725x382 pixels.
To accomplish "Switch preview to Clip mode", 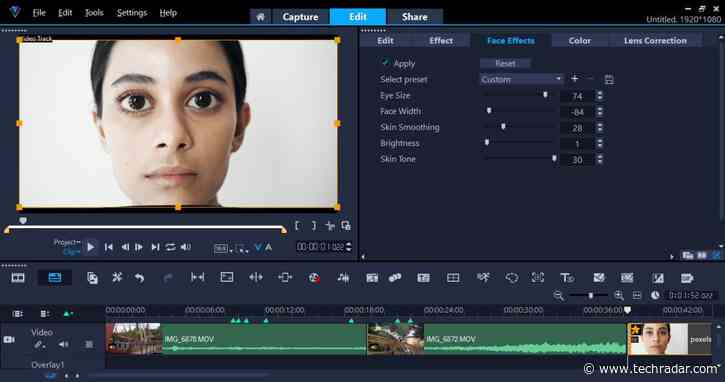I will [x=72, y=252].
